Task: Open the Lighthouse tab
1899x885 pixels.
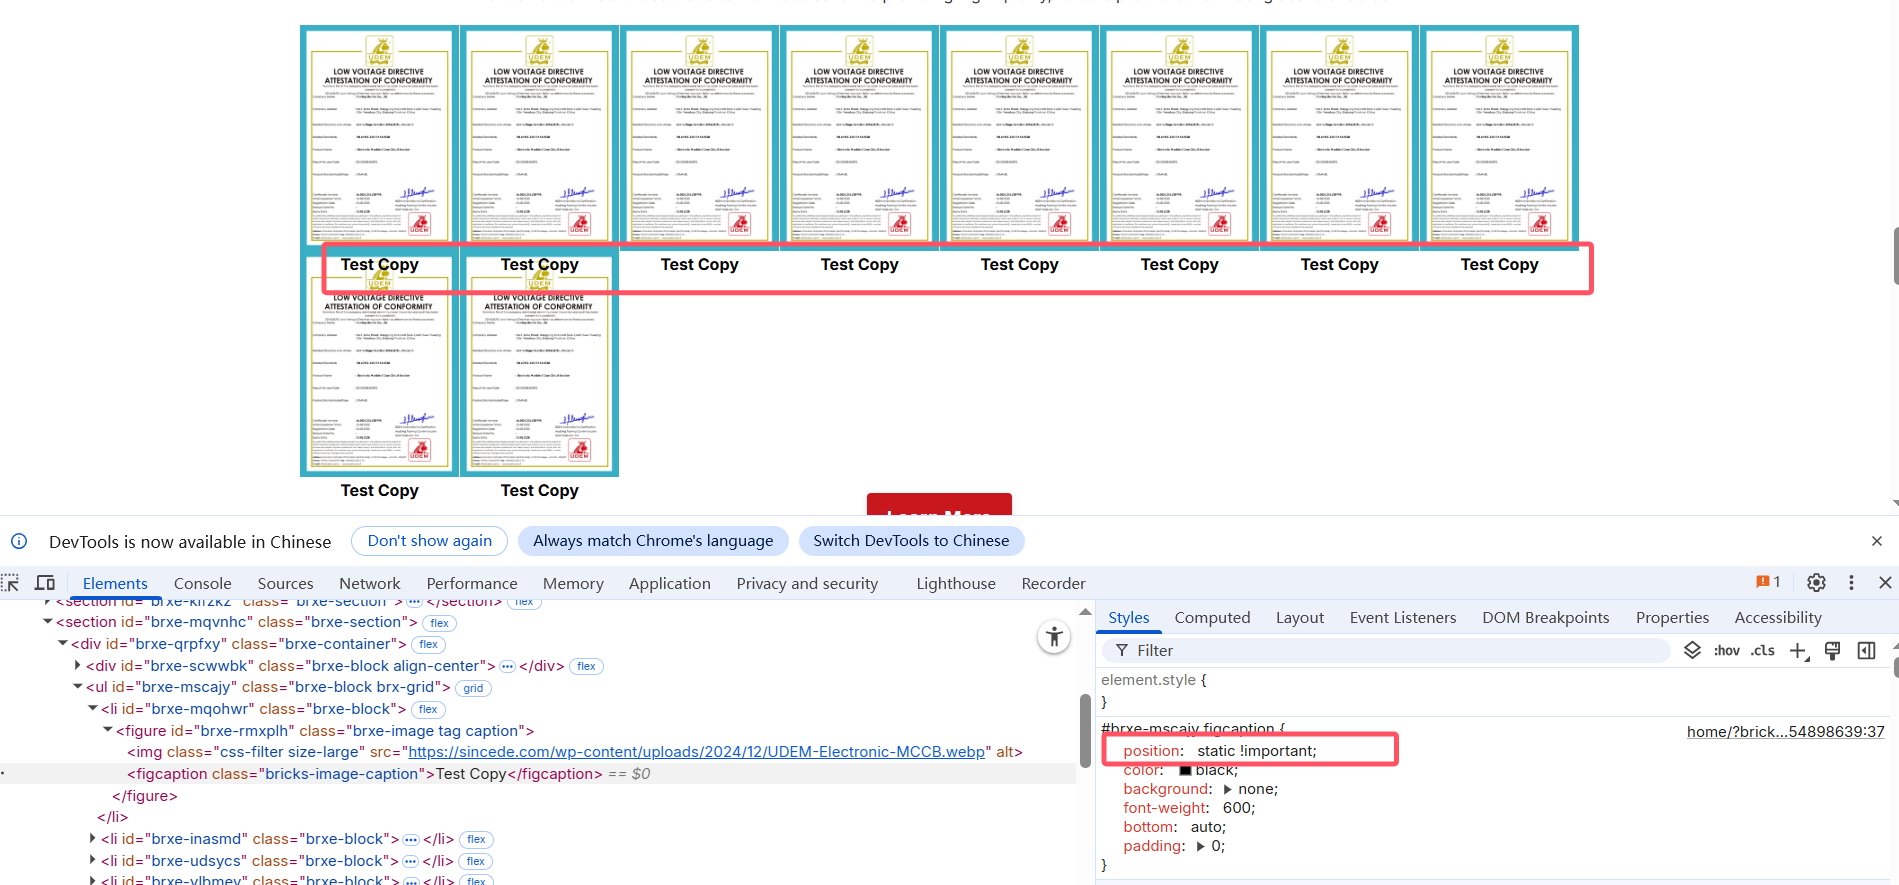Action: (x=956, y=583)
